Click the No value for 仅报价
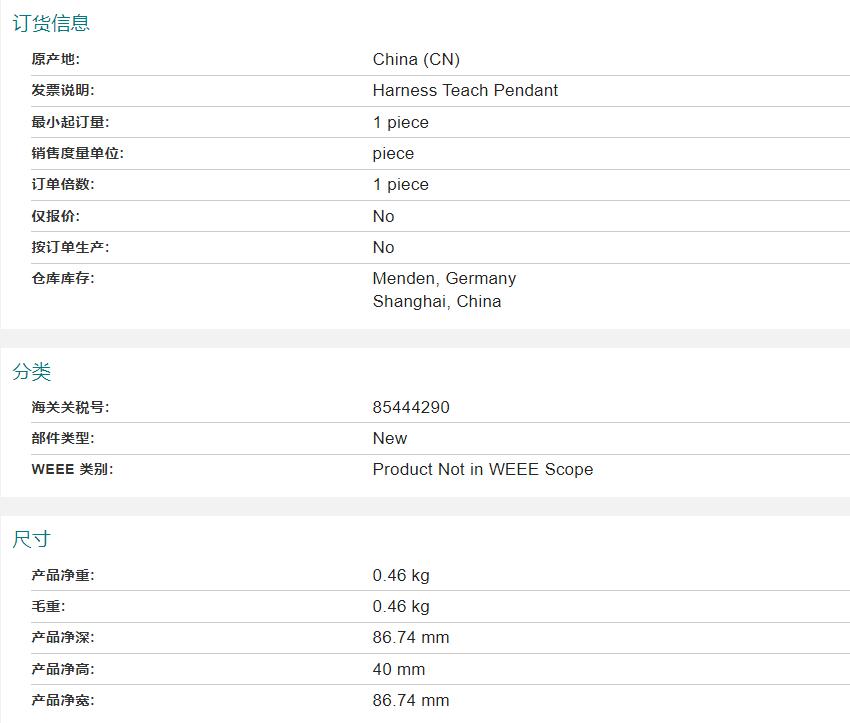Screen dimensions: 850x723 click(x=383, y=216)
